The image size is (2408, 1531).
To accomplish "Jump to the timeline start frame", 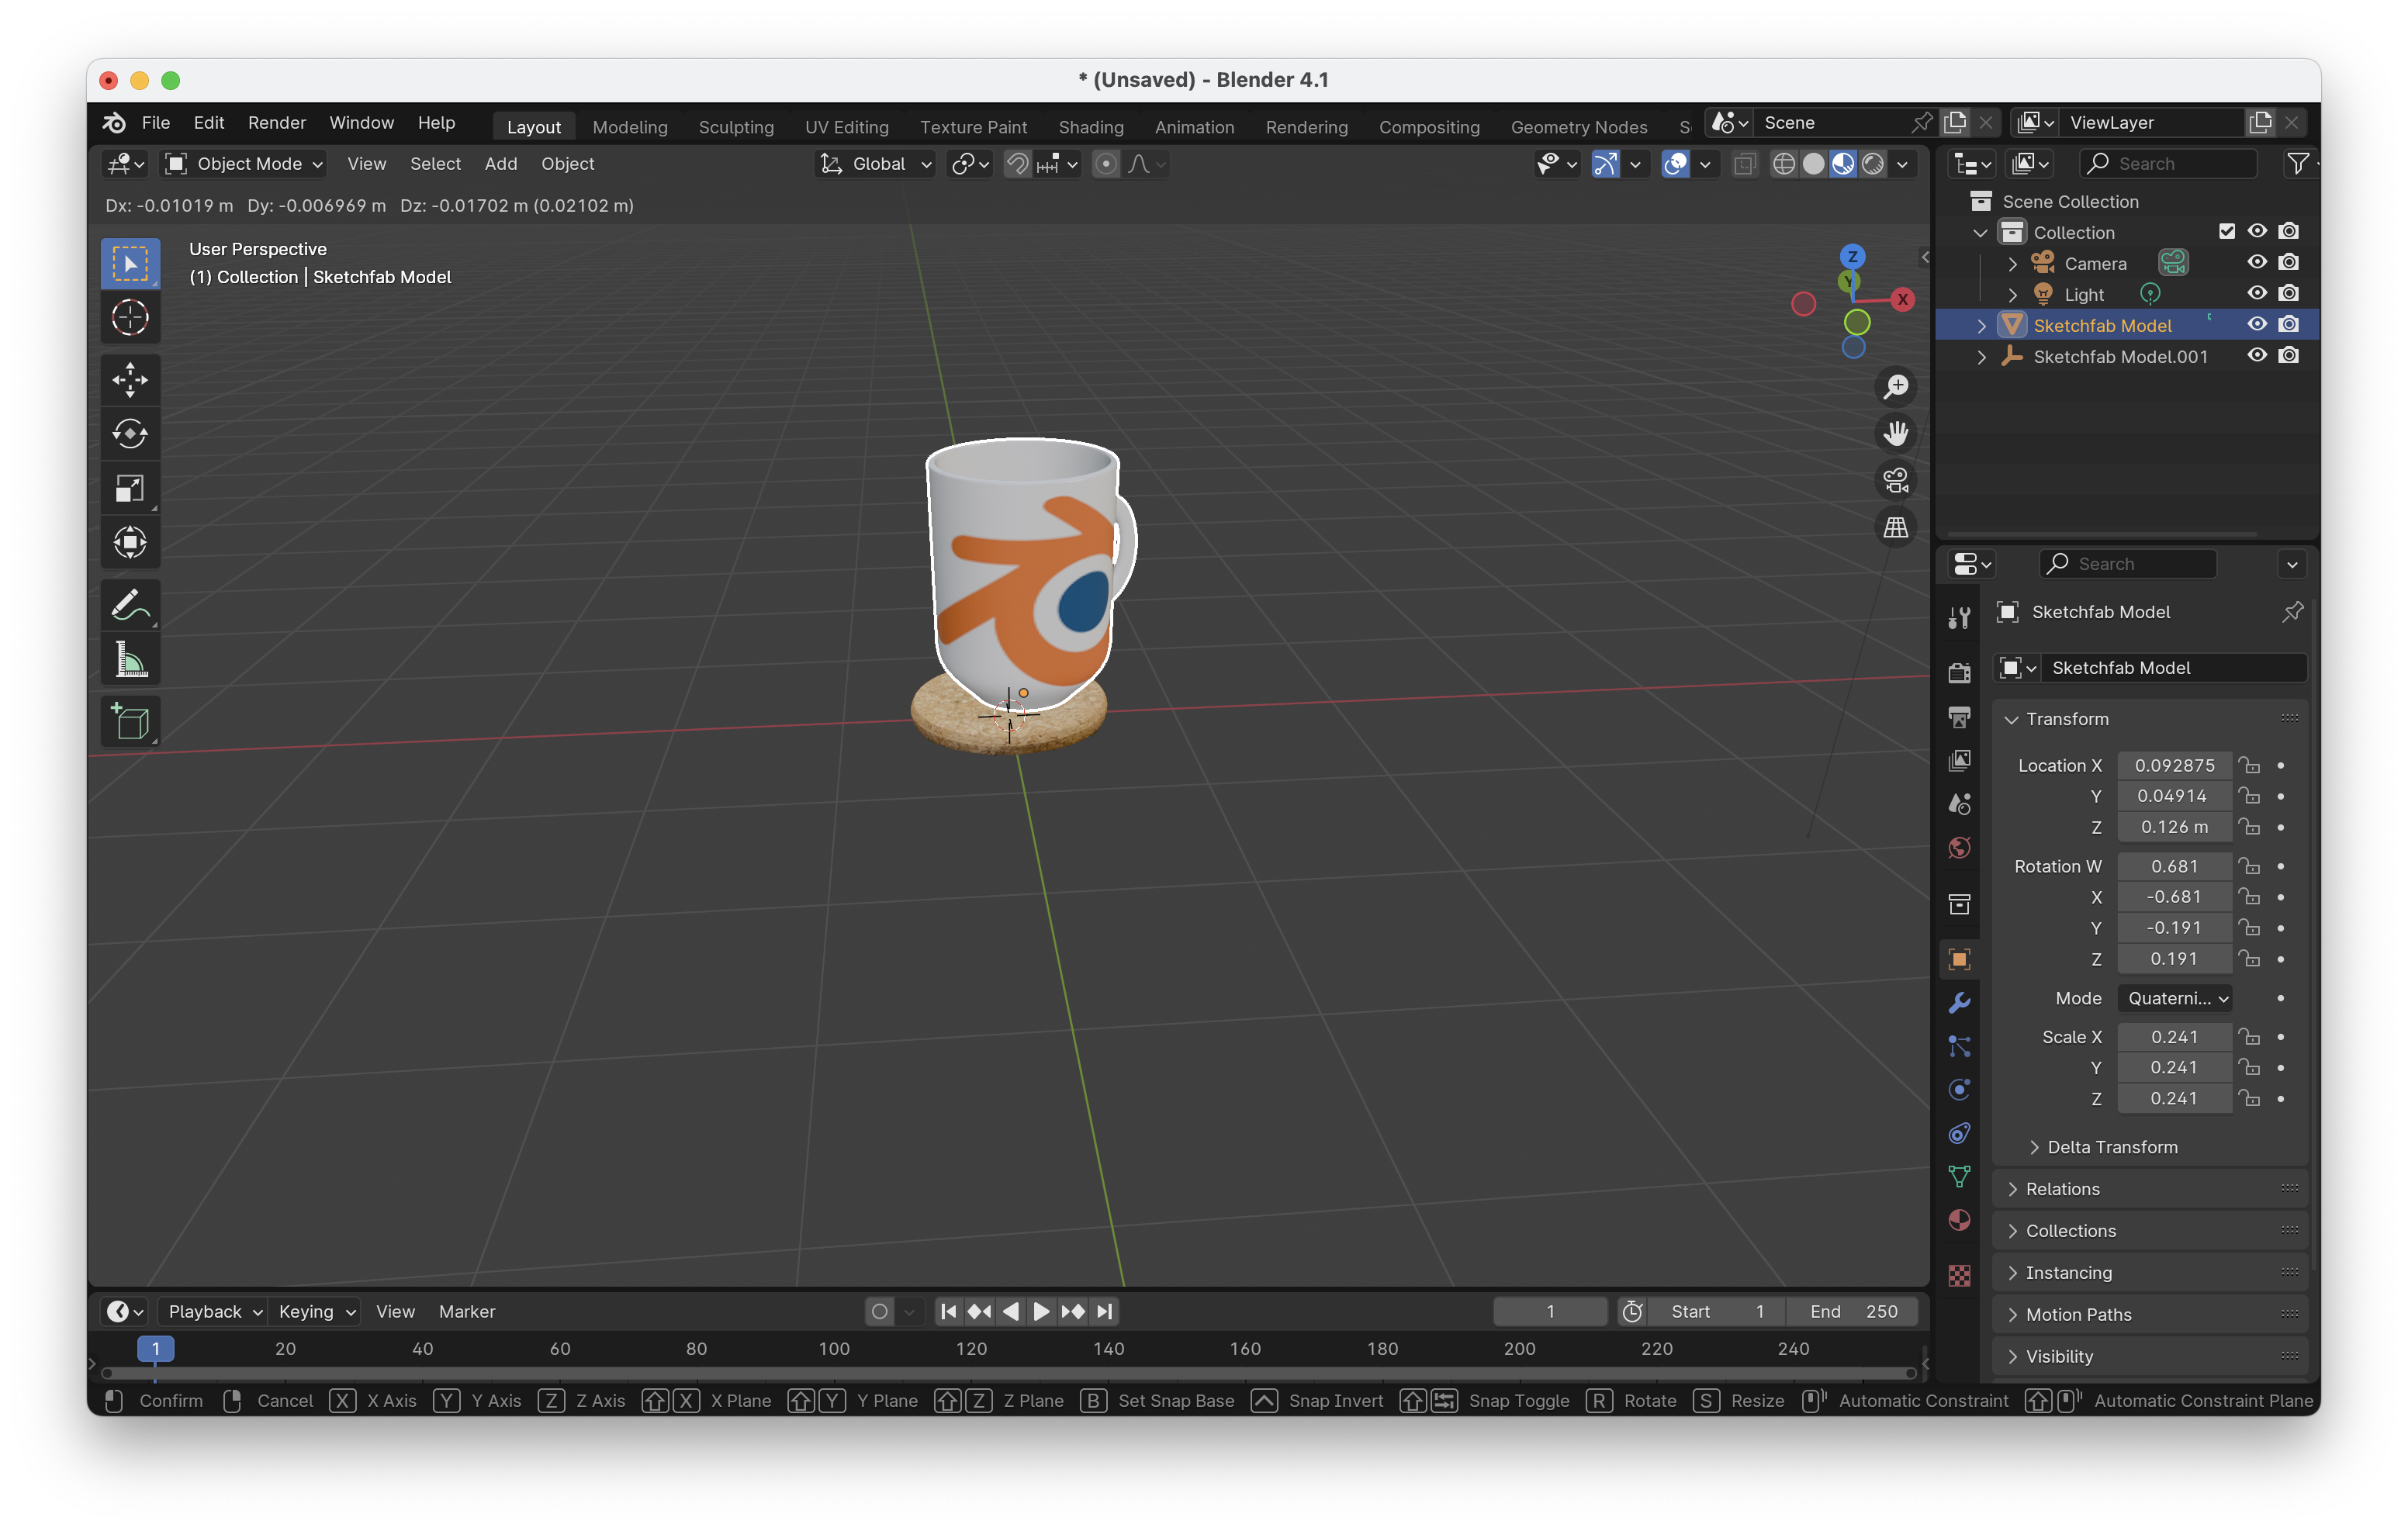I will pyautogui.click(x=948, y=1312).
